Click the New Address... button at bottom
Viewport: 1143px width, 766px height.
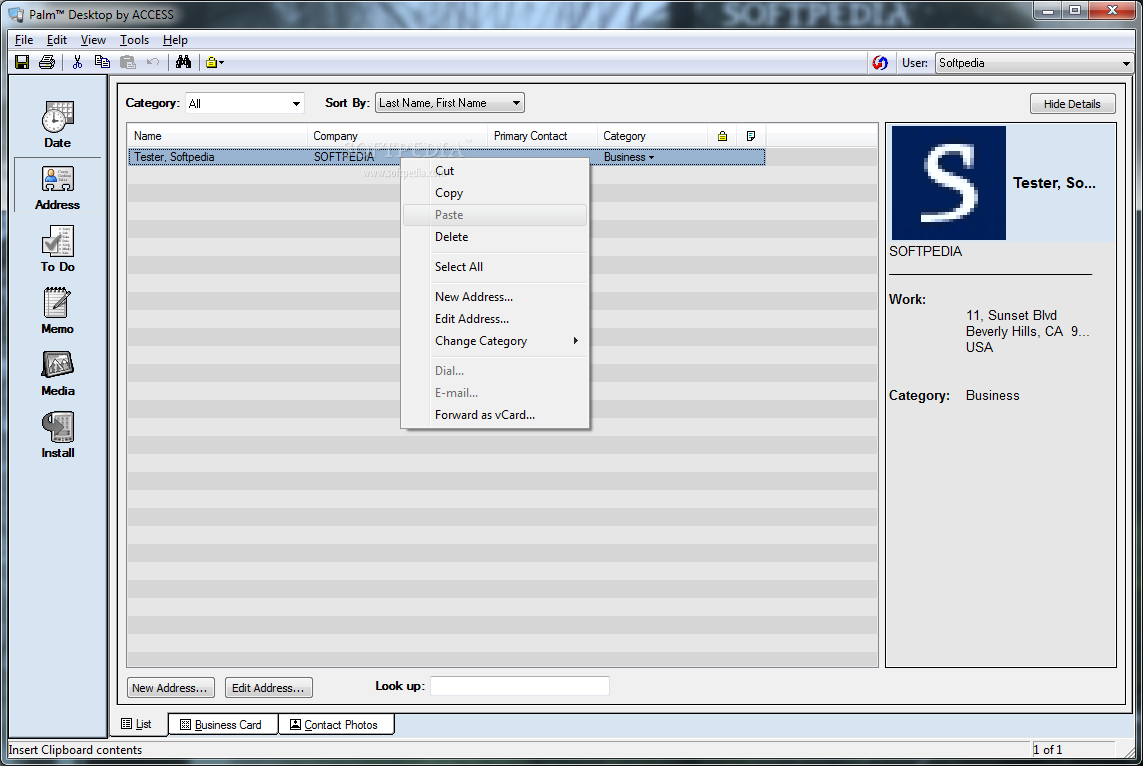tap(171, 688)
